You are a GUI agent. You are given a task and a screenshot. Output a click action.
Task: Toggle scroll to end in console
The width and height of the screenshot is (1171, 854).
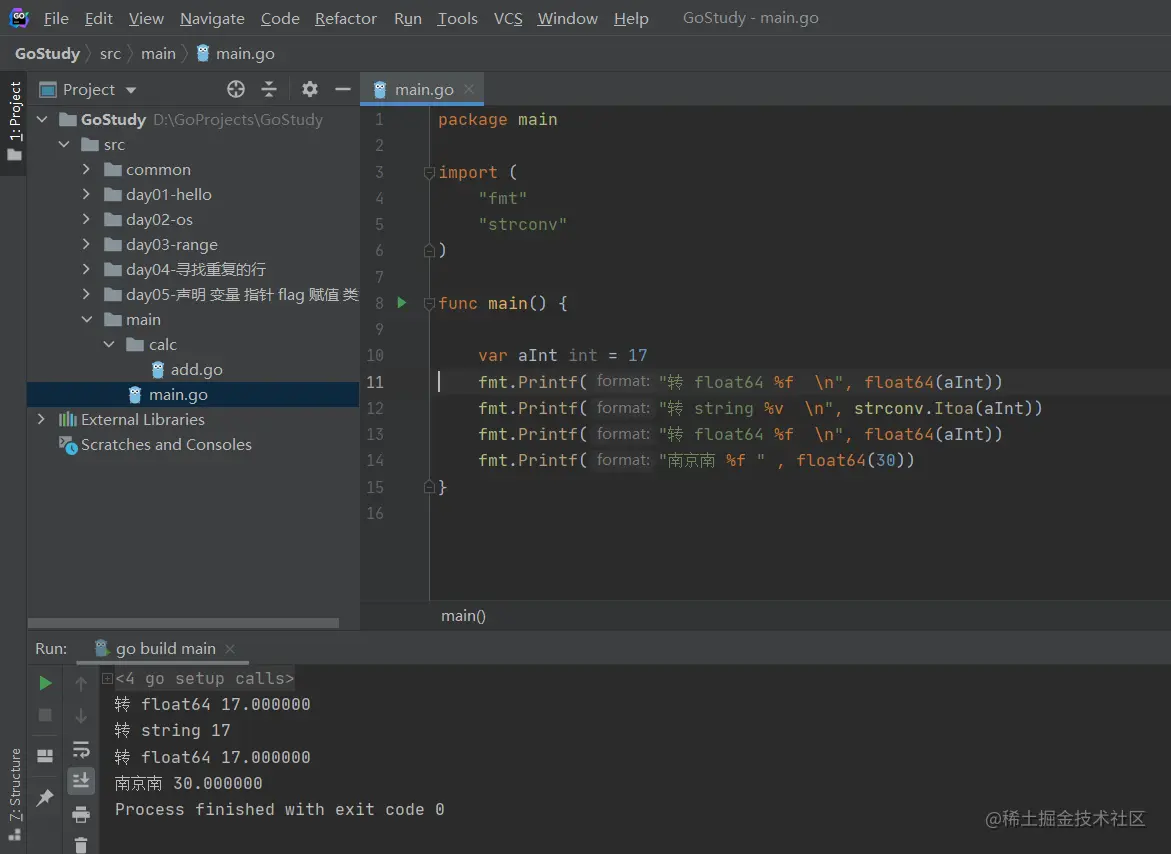coord(81,781)
